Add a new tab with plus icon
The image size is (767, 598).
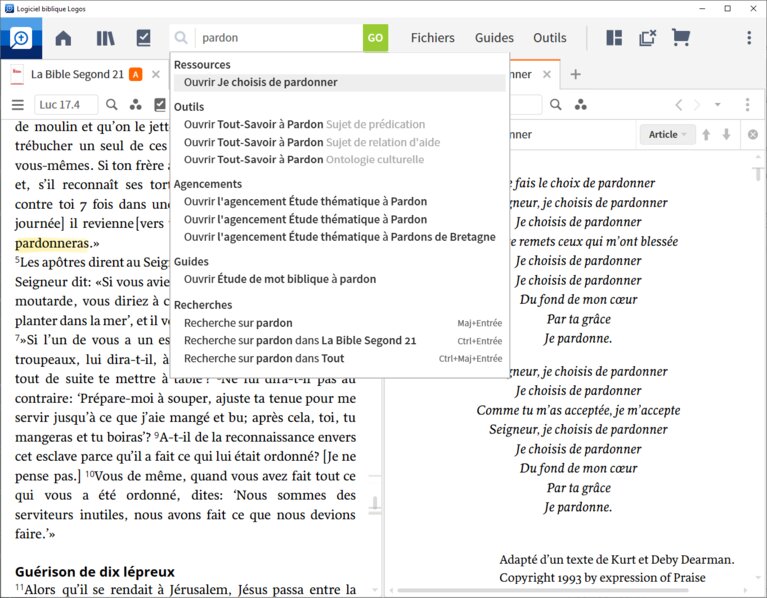click(576, 74)
